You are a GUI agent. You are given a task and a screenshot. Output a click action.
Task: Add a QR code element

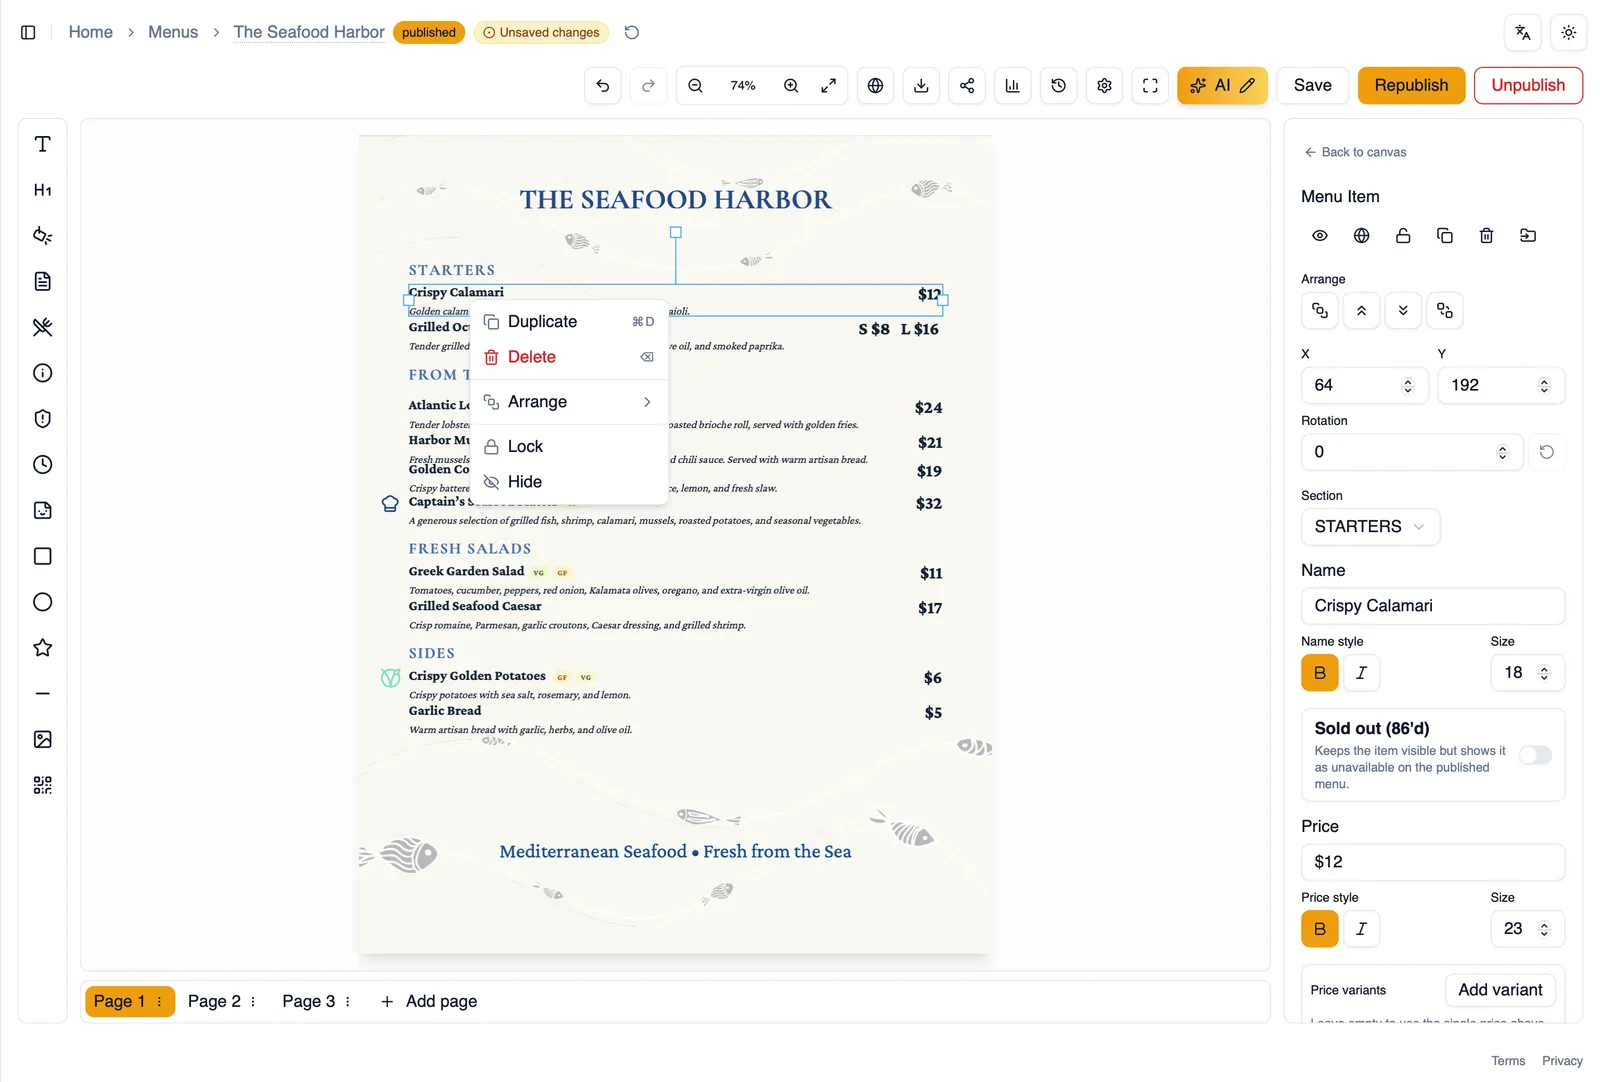pos(42,785)
